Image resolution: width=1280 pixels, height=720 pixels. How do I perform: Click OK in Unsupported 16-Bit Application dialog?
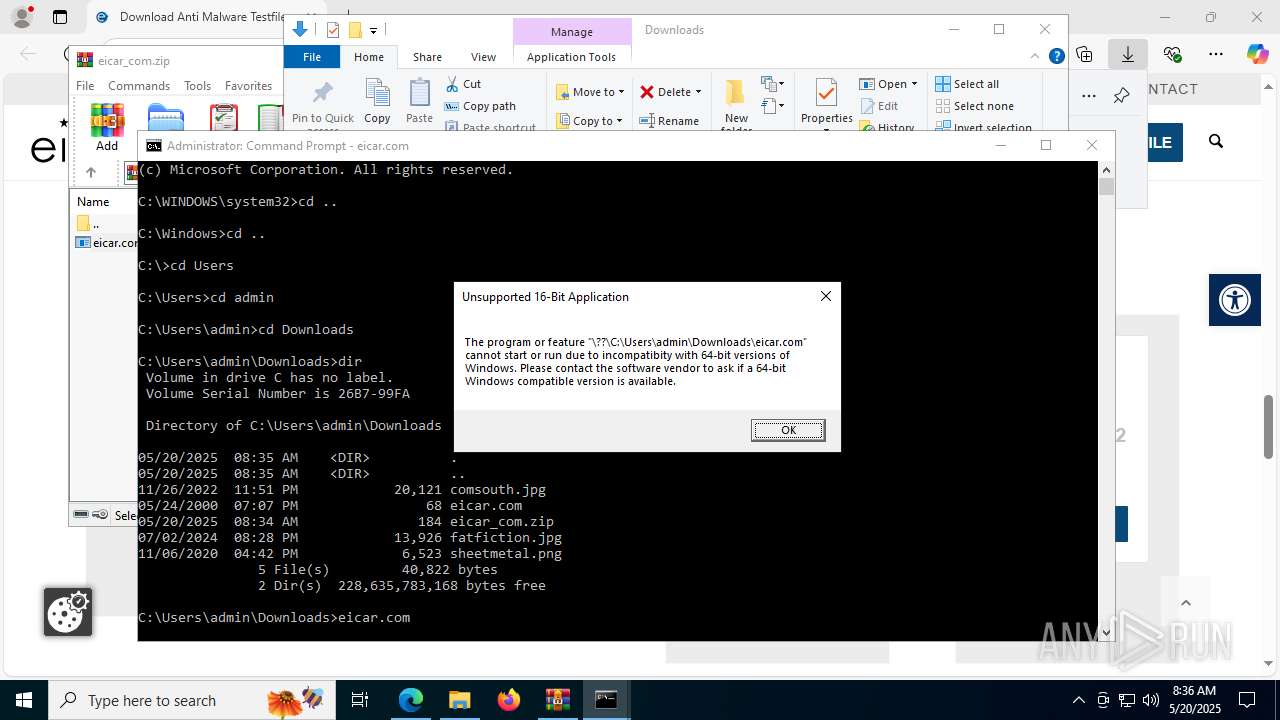click(x=788, y=430)
